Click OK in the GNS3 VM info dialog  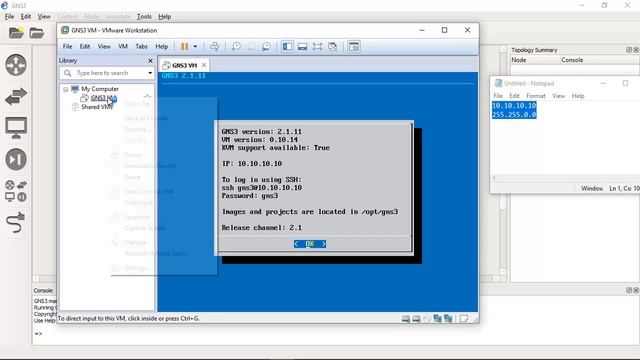(x=310, y=244)
